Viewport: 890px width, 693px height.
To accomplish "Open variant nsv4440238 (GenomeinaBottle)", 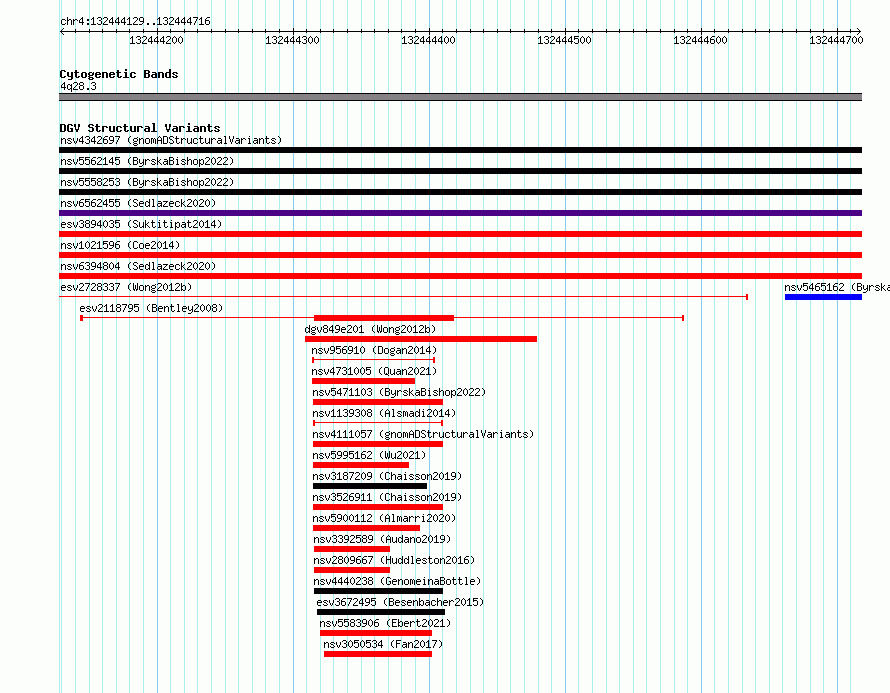I will pos(397,581).
